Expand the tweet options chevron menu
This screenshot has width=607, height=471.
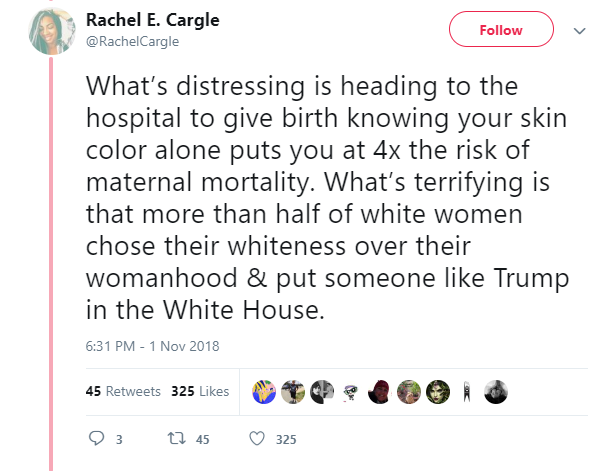coord(579,31)
